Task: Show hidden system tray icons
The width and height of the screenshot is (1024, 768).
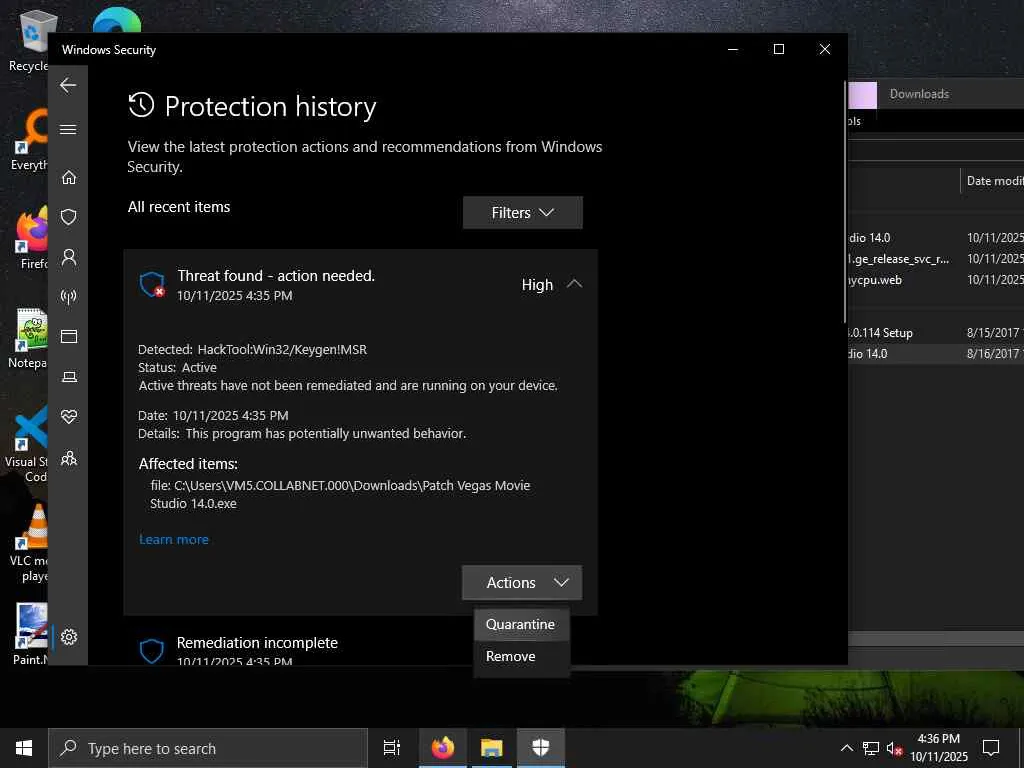Action: [x=846, y=748]
